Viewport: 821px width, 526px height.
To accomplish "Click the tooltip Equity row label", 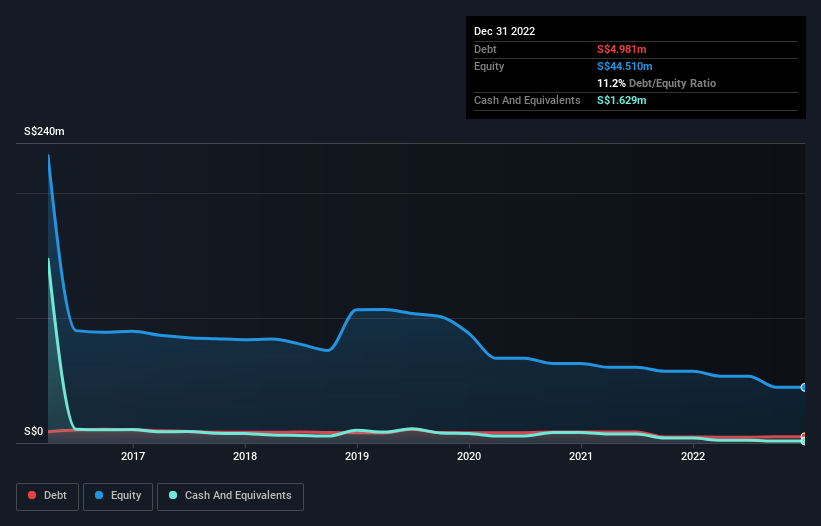I will (489, 66).
